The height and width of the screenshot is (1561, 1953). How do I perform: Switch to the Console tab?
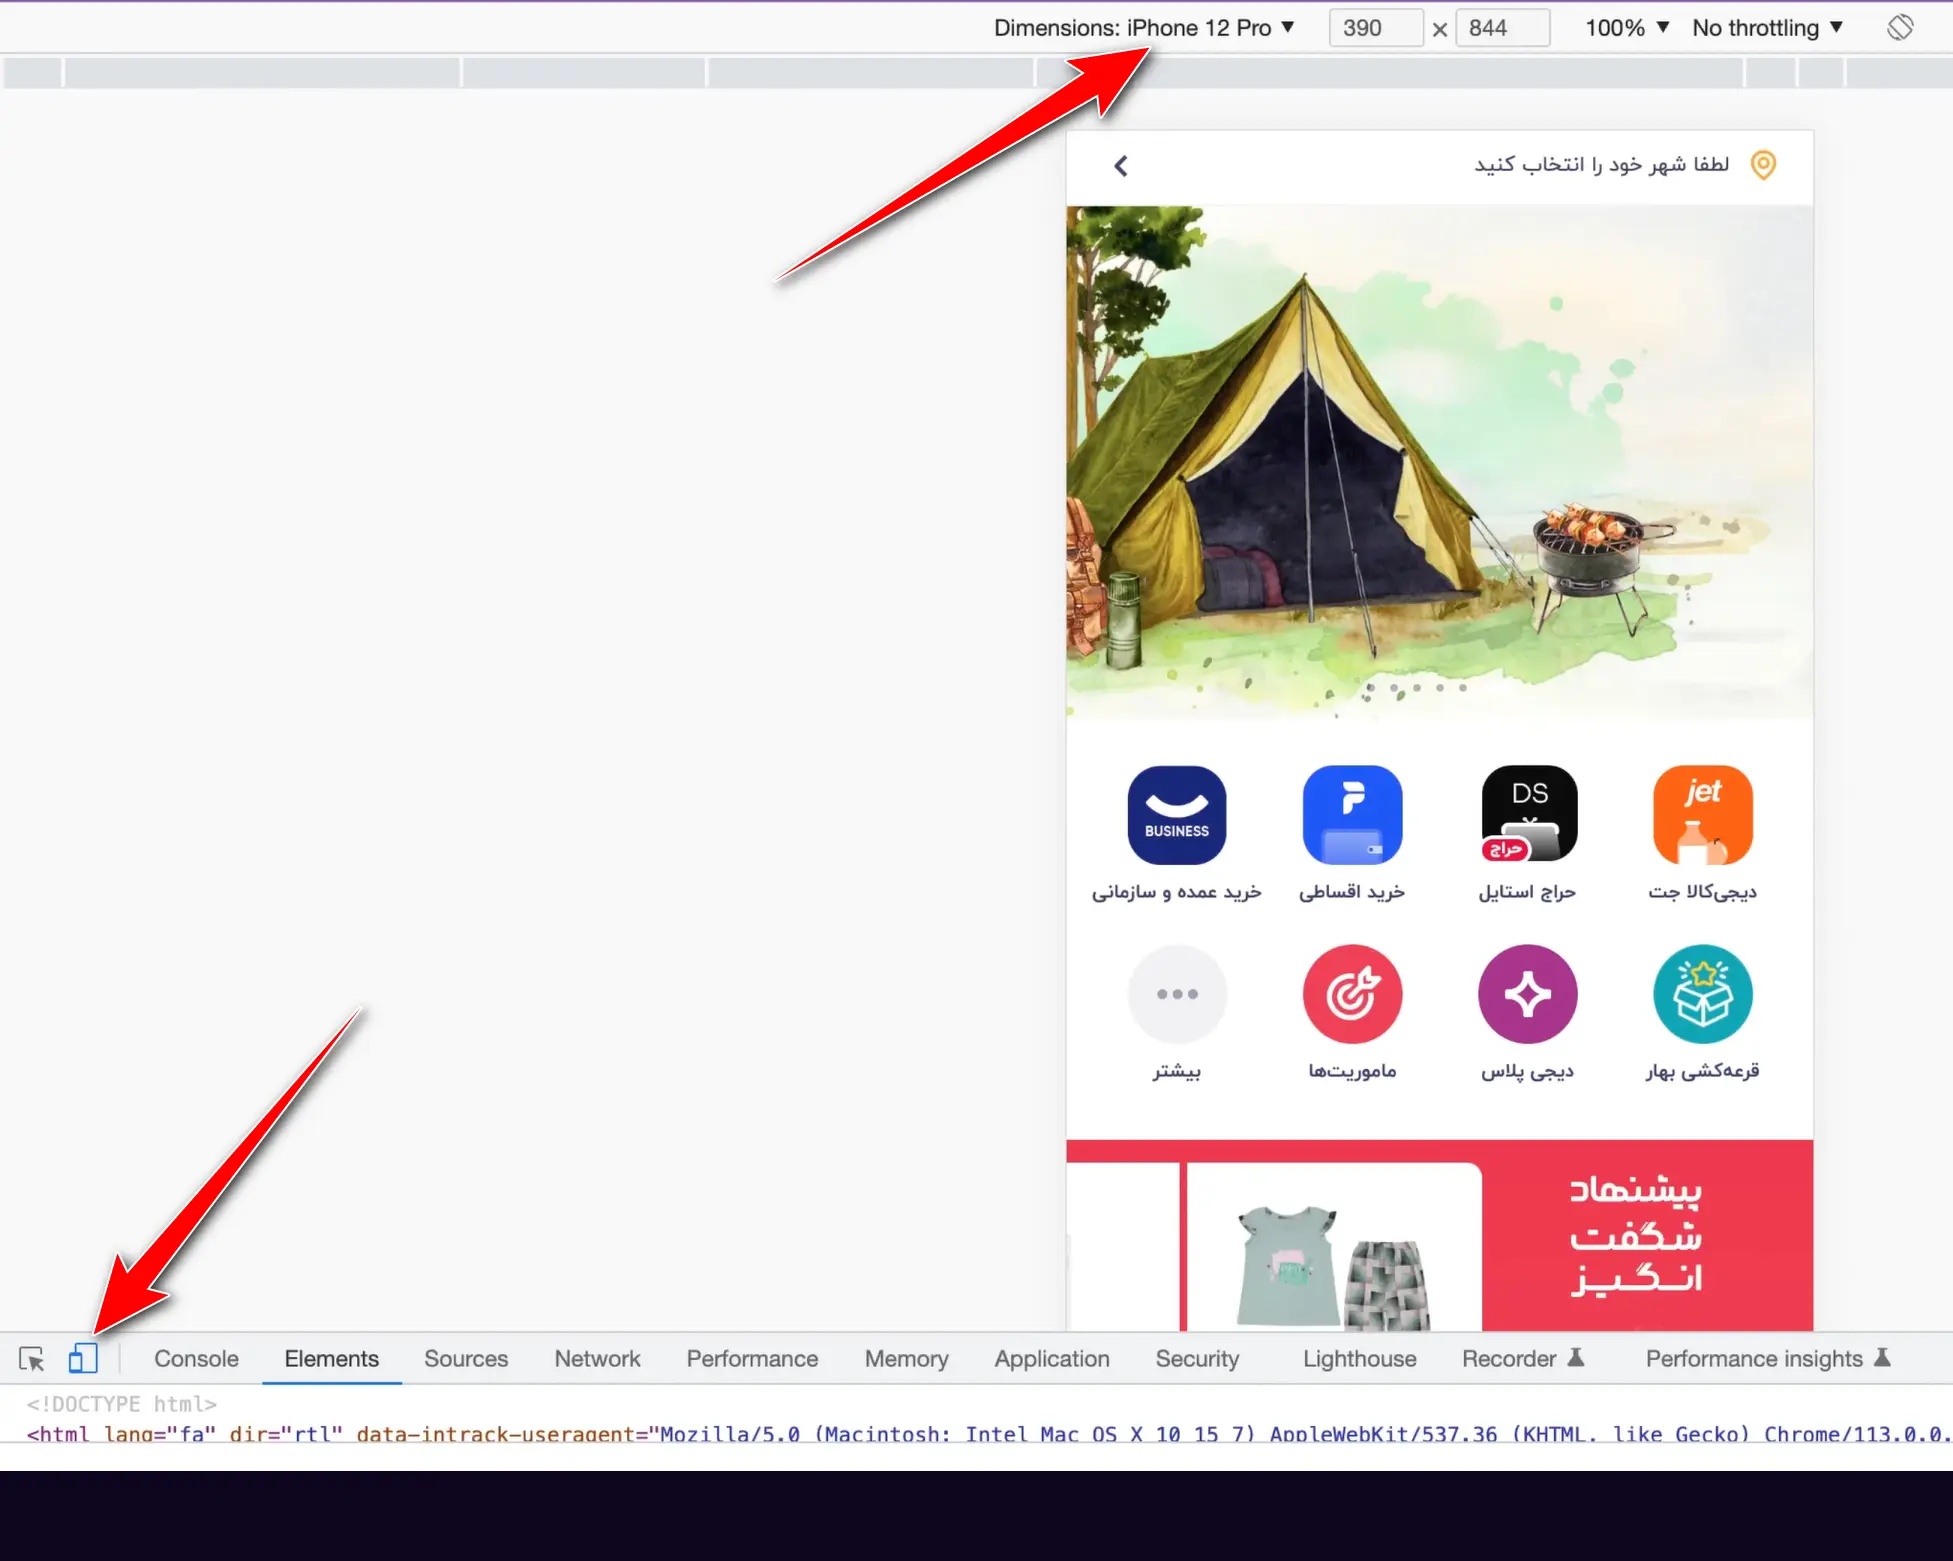(x=196, y=1358)
